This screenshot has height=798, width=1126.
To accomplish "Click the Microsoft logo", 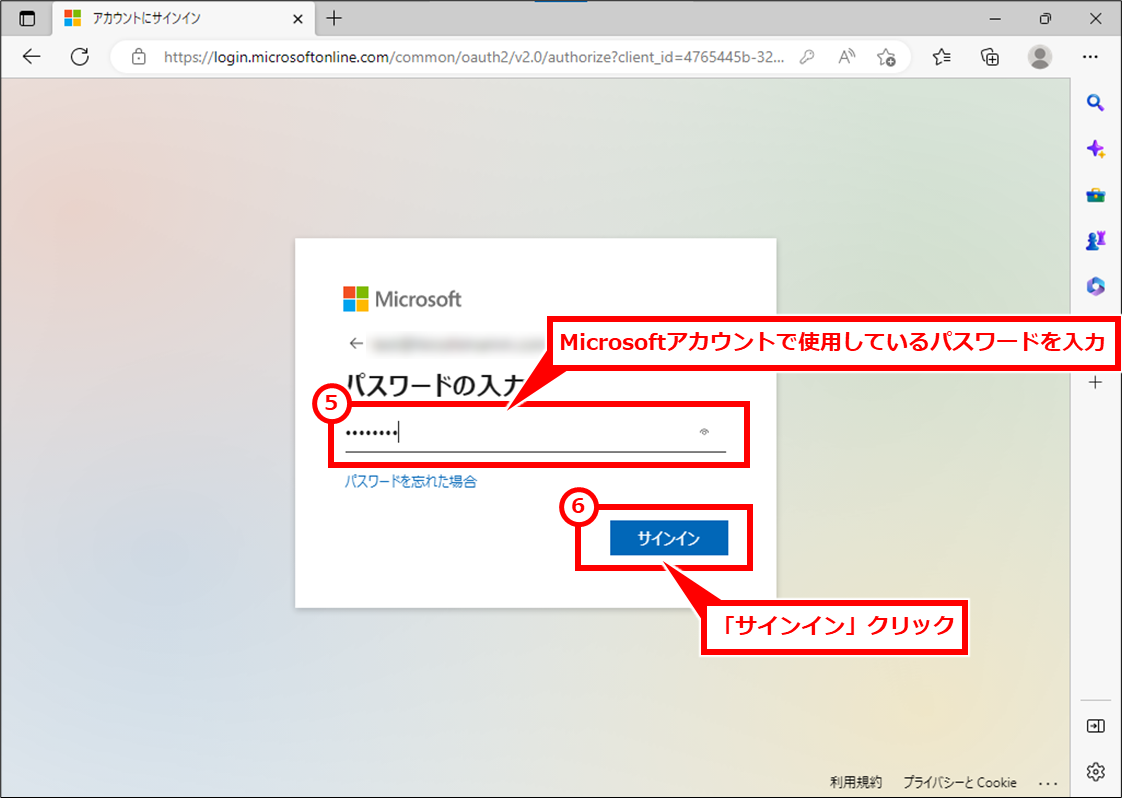I will [402, 299].
